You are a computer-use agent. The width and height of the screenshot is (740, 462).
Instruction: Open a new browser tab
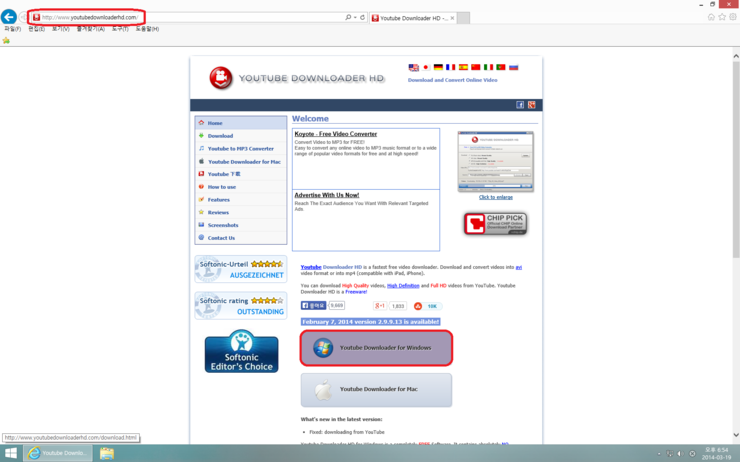(x=463, y=18)
